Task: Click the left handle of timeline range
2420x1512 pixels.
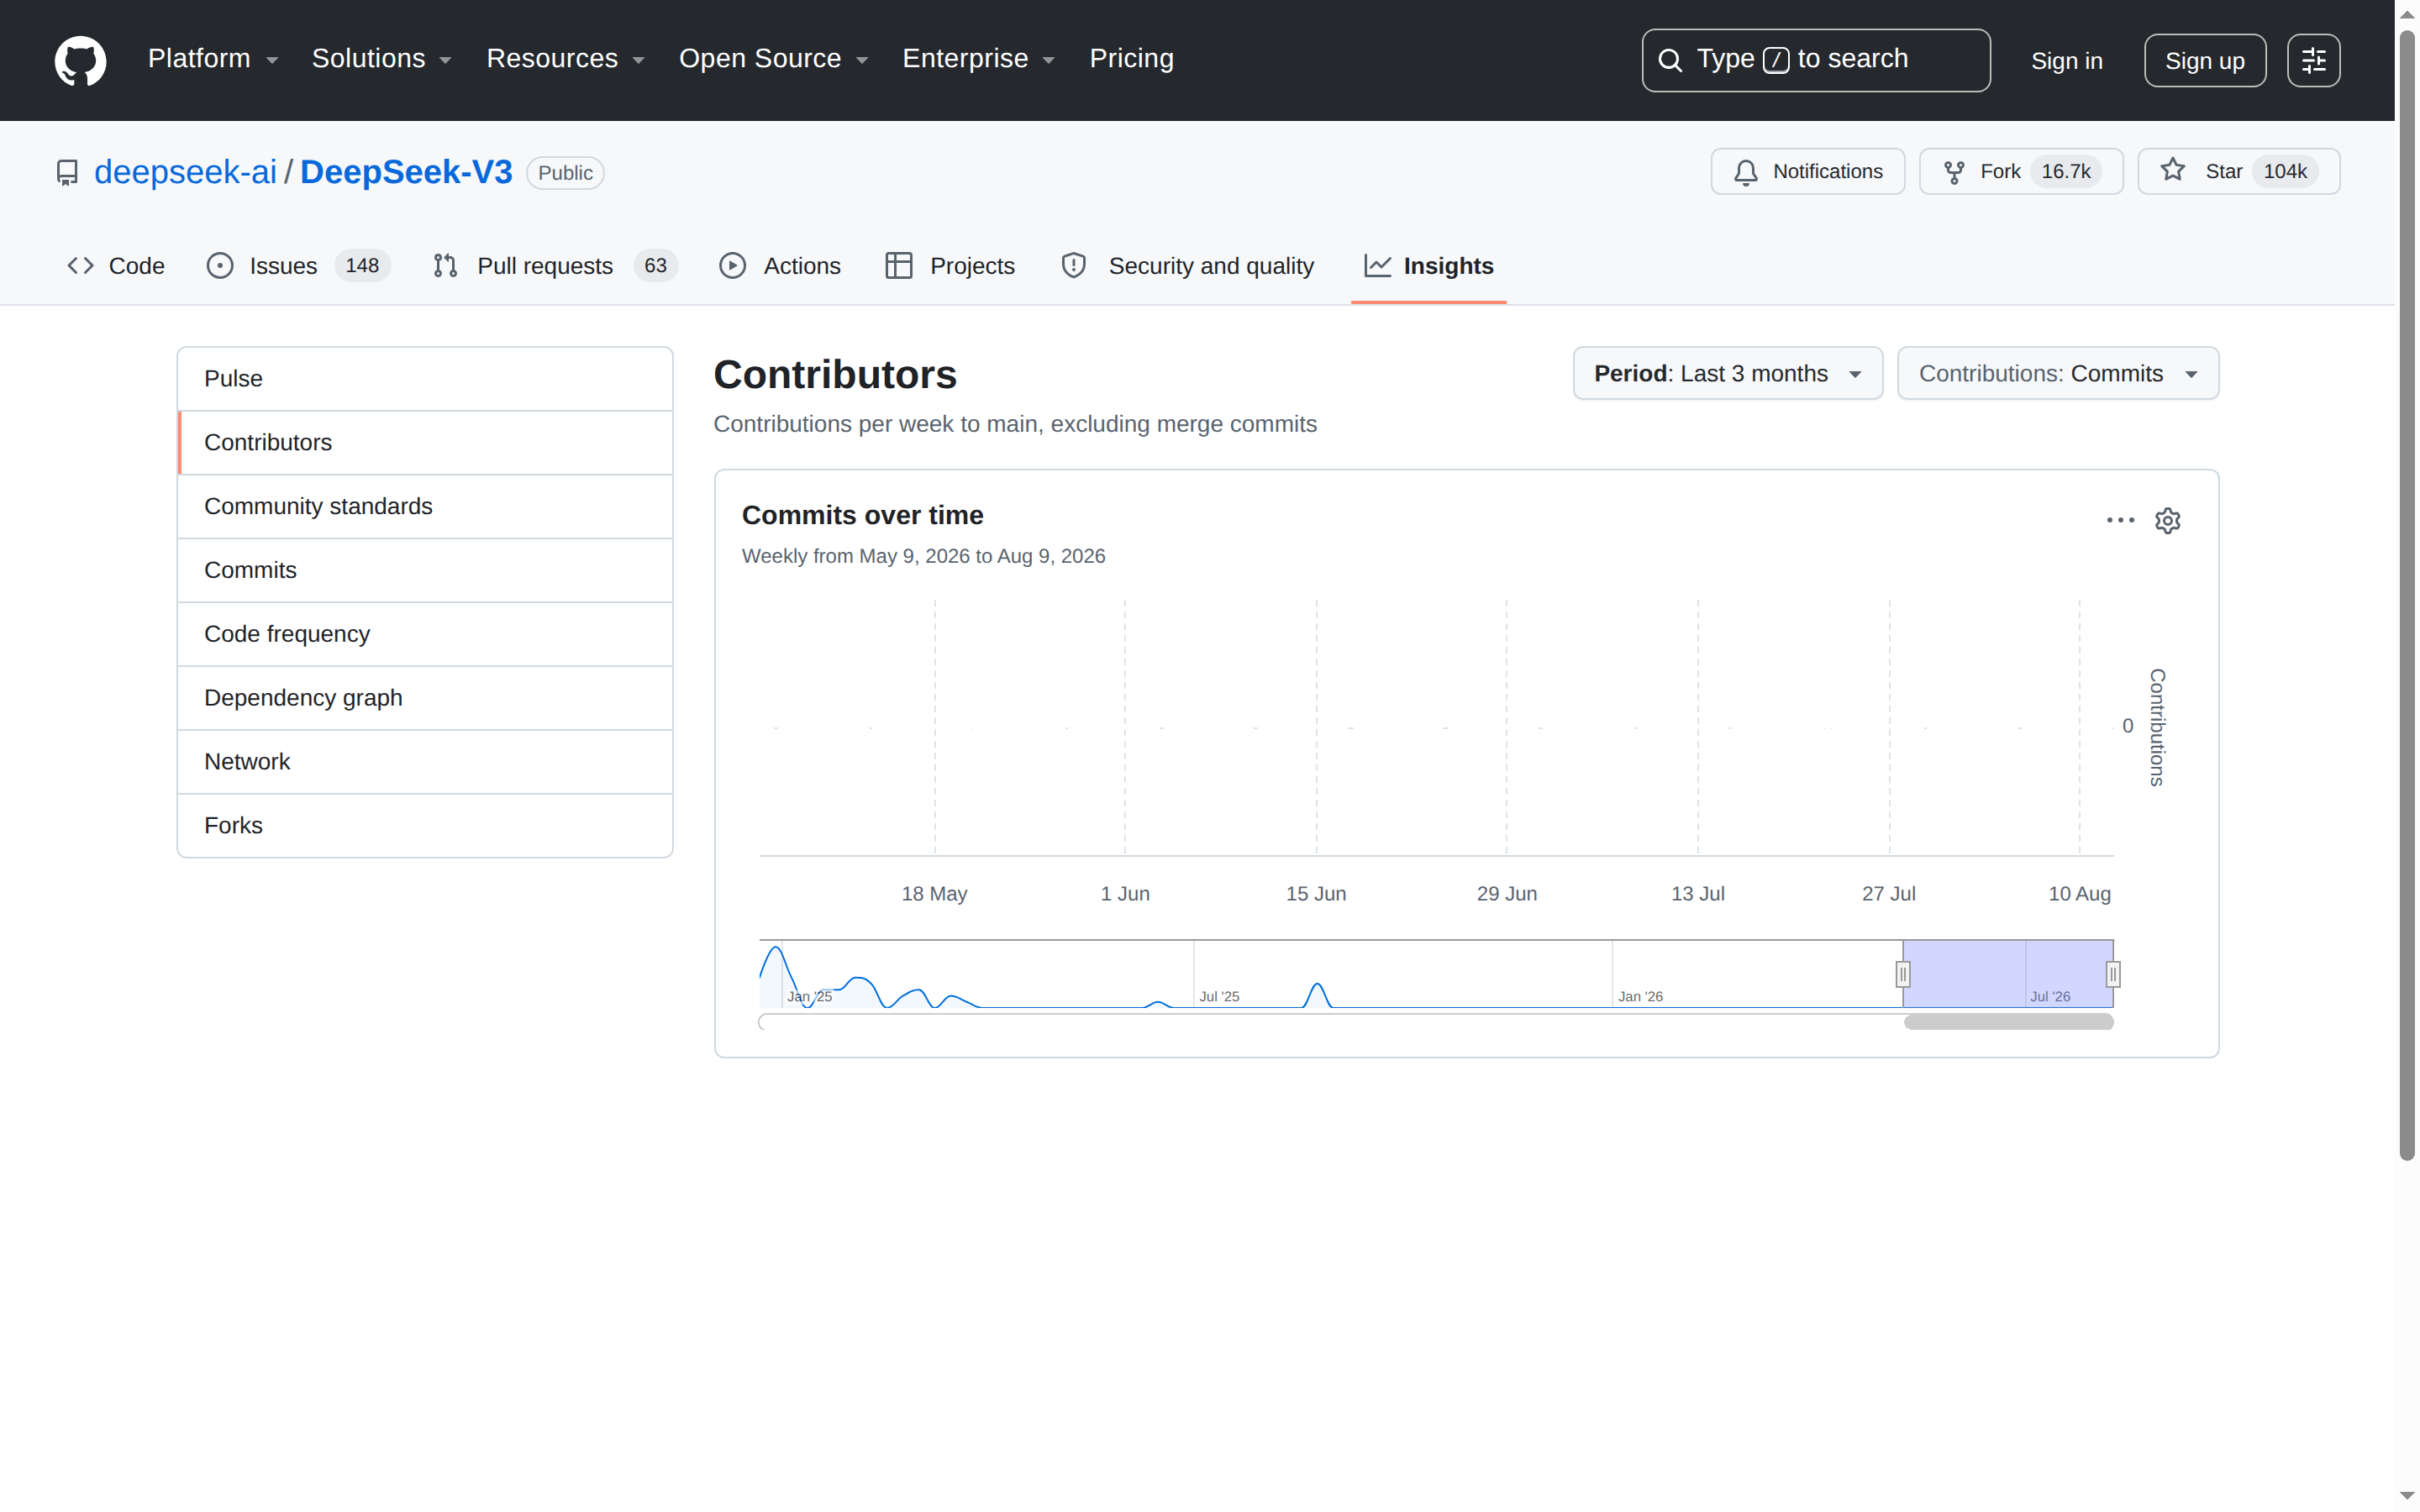Action: click(1903, 974)
